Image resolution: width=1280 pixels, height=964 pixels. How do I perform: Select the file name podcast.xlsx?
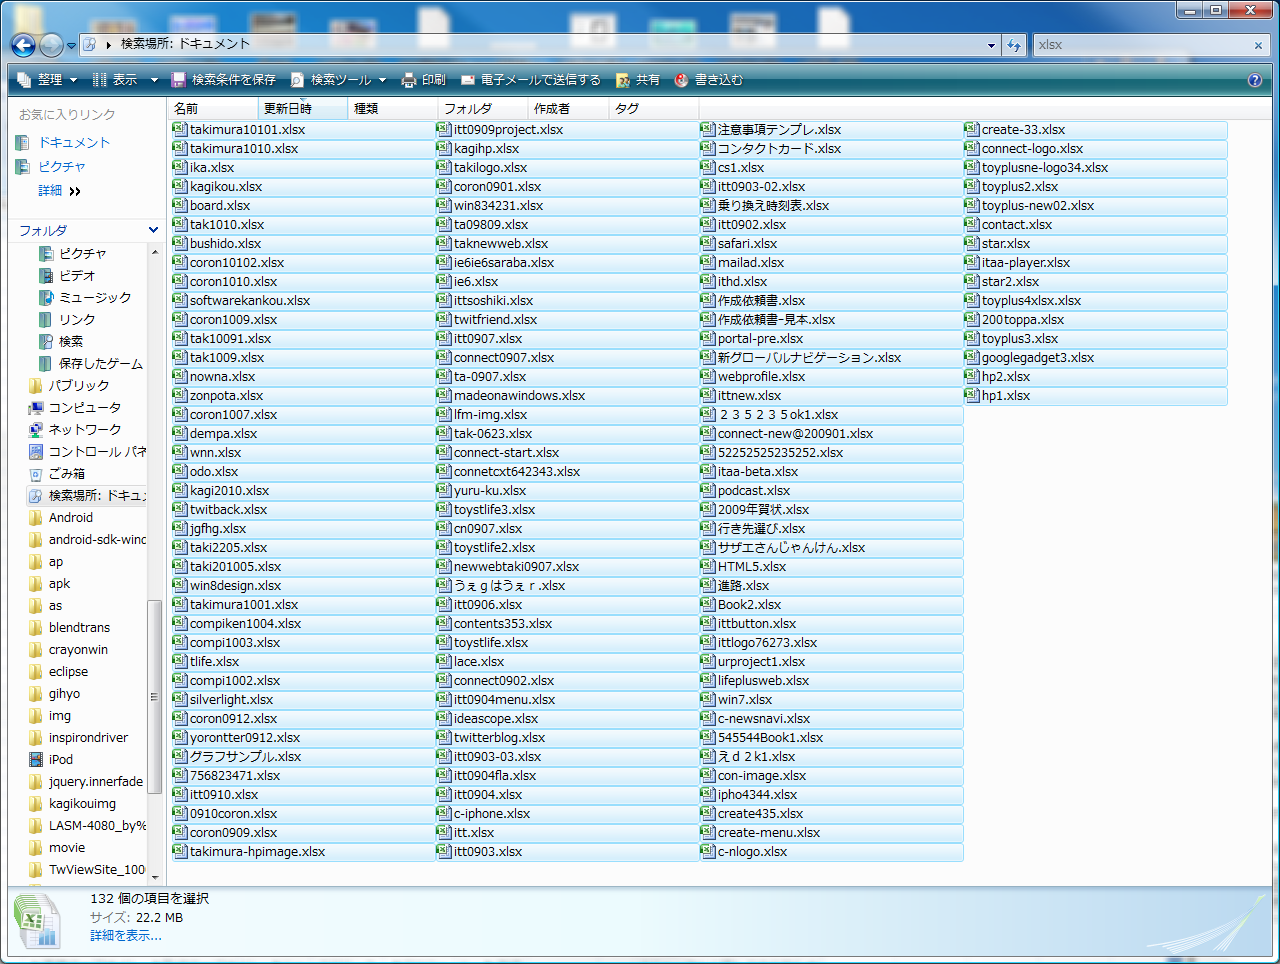click(x=754, y=491)
